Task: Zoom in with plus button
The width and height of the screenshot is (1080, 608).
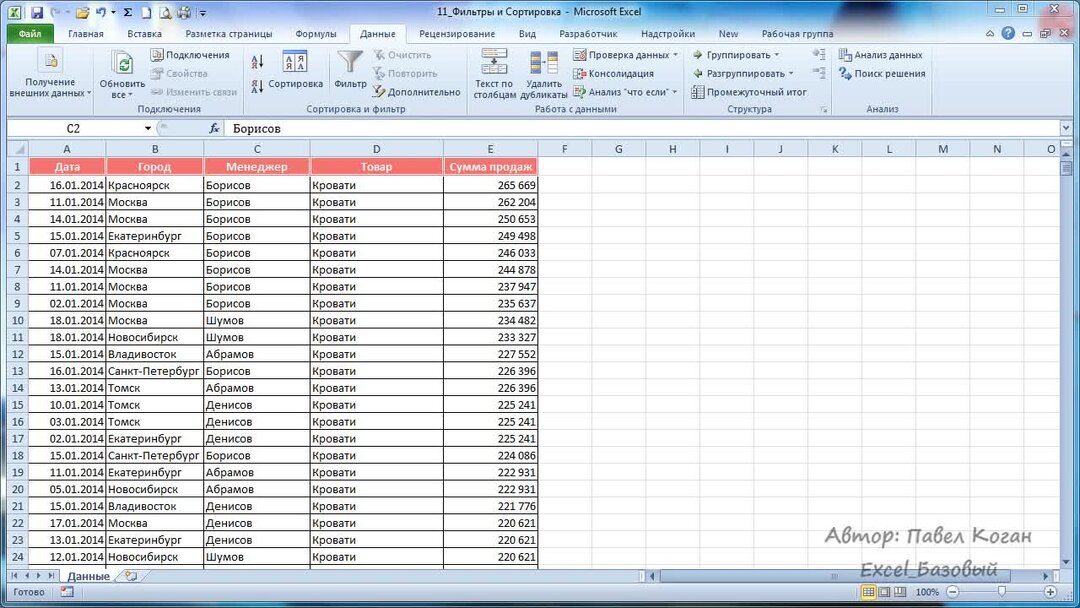Action: 1050,591
